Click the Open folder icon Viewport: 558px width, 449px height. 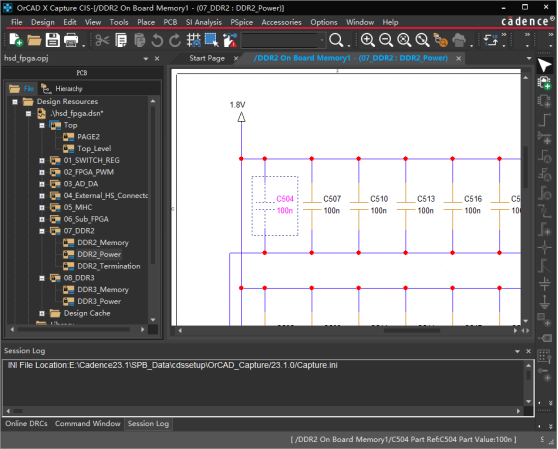click(34, 40)
